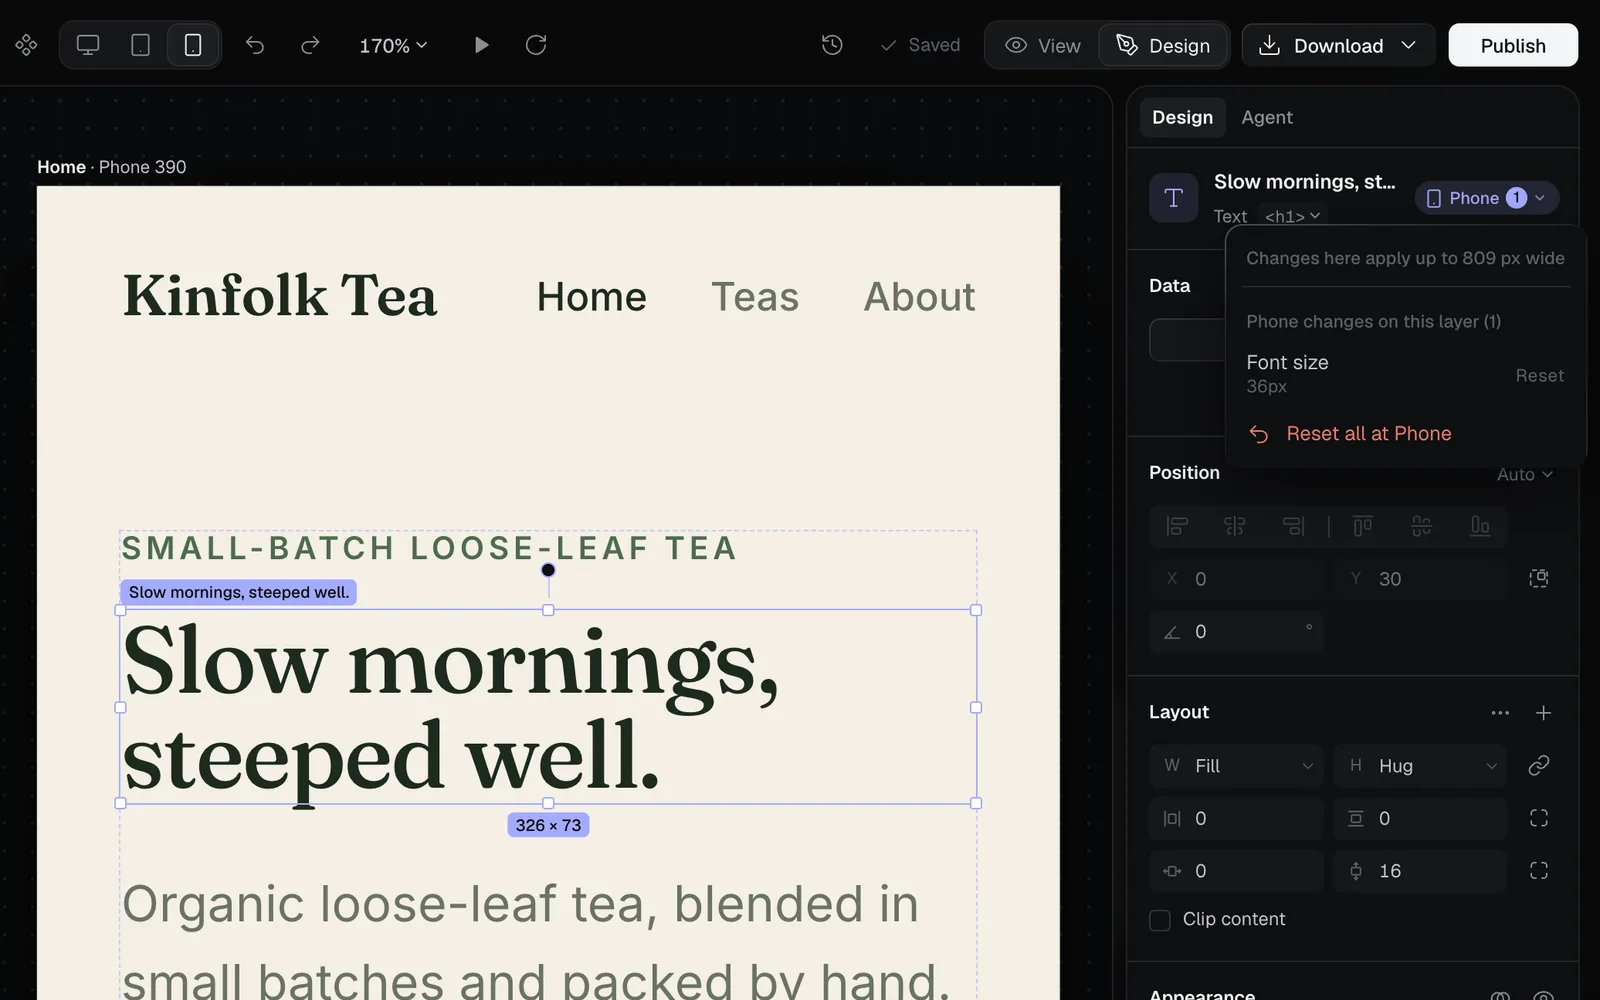Add a layout property with the plus icon

1543,713
